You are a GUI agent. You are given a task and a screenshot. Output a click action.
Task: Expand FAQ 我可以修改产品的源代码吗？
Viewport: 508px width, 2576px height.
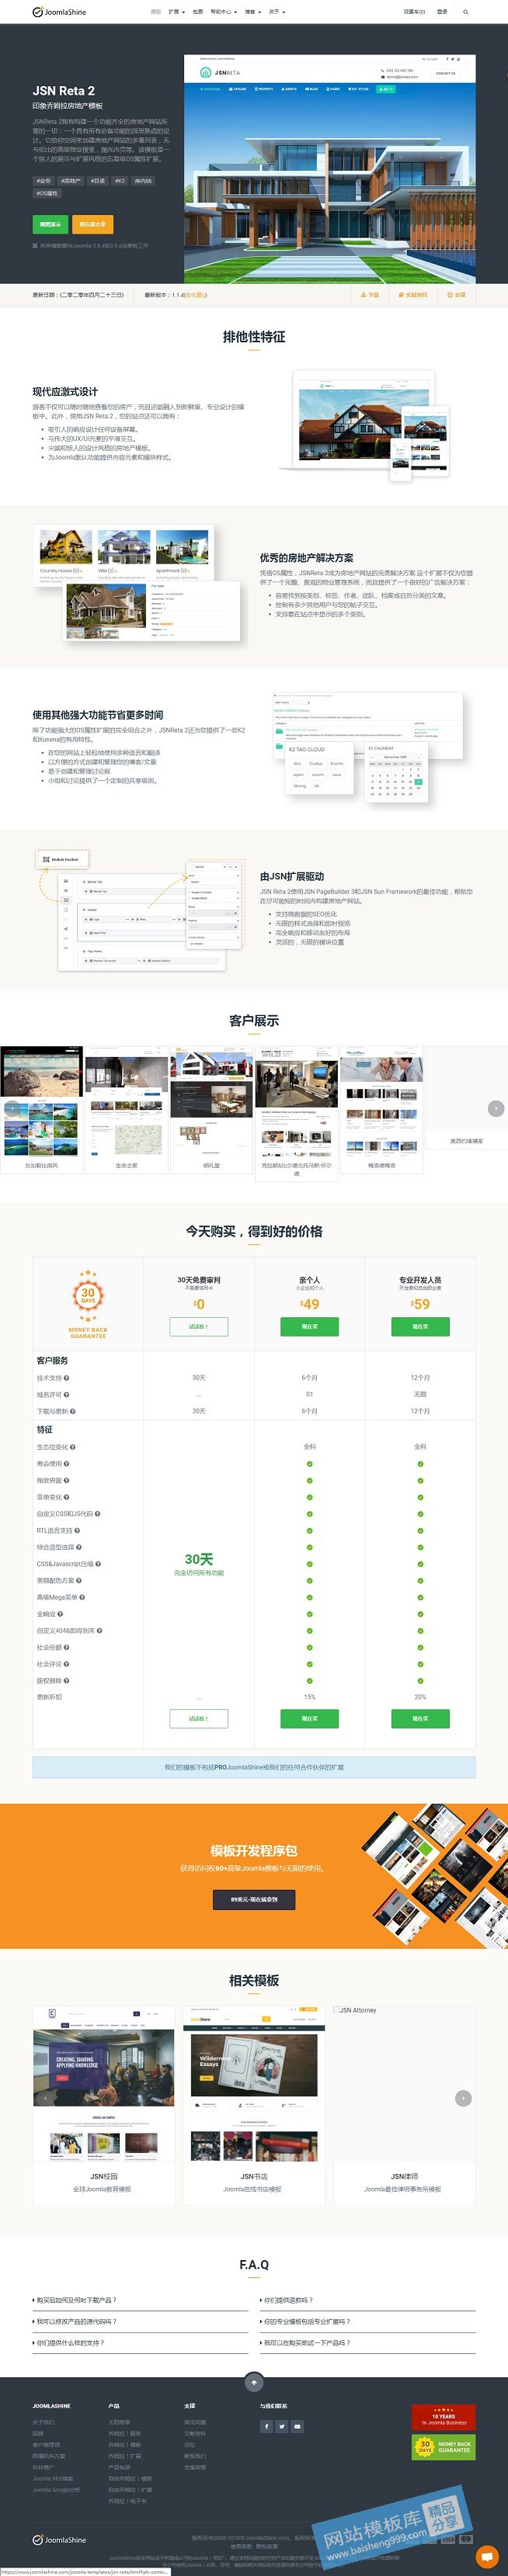pyautogui.click(x=140, y=2322)
